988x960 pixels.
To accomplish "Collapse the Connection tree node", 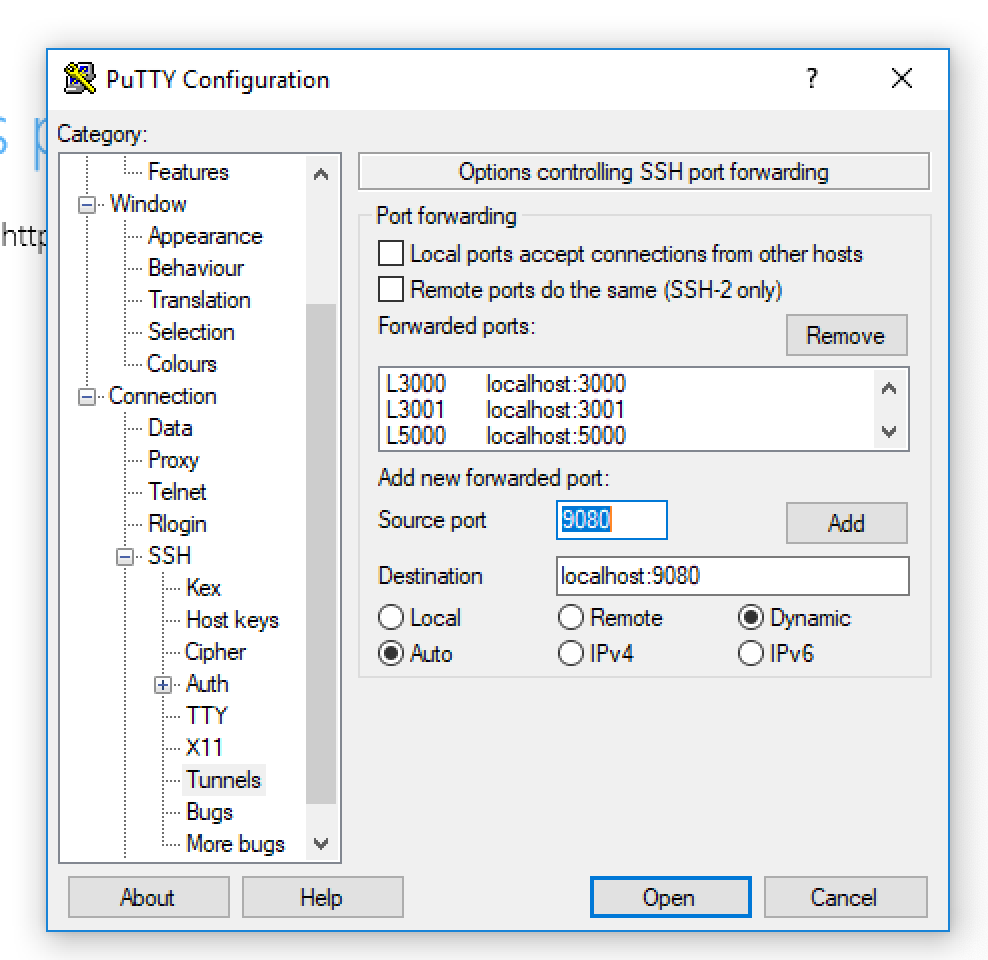I will 87,397.
